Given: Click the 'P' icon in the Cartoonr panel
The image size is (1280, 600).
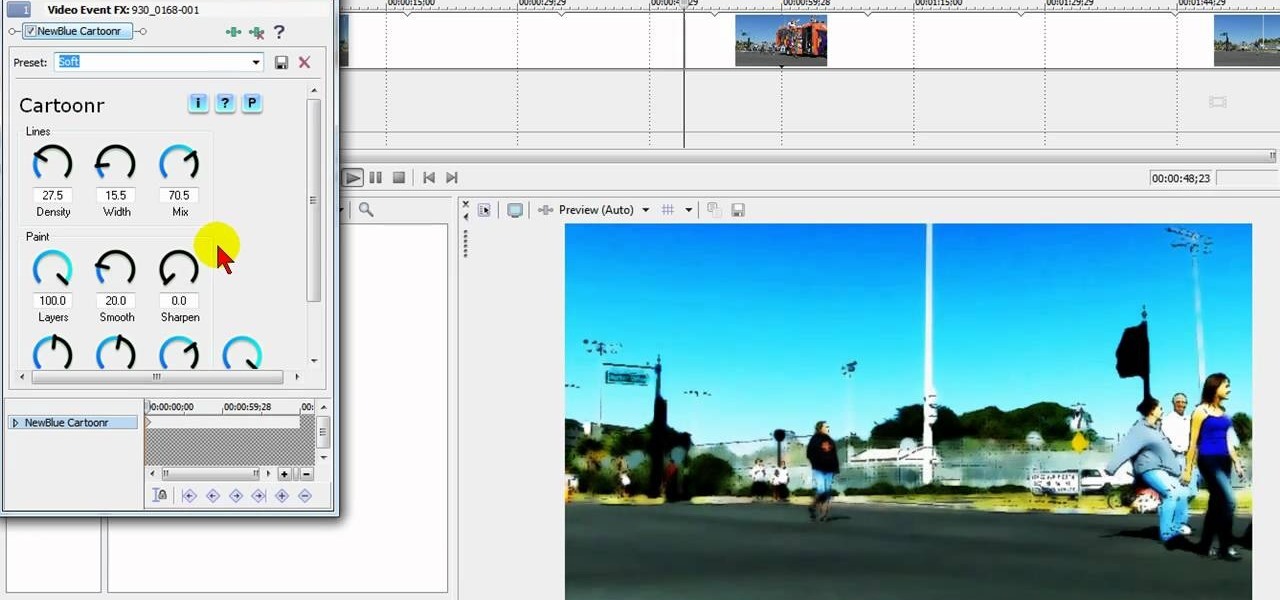Looking at the screenshot, I should [x=252, y=103].
